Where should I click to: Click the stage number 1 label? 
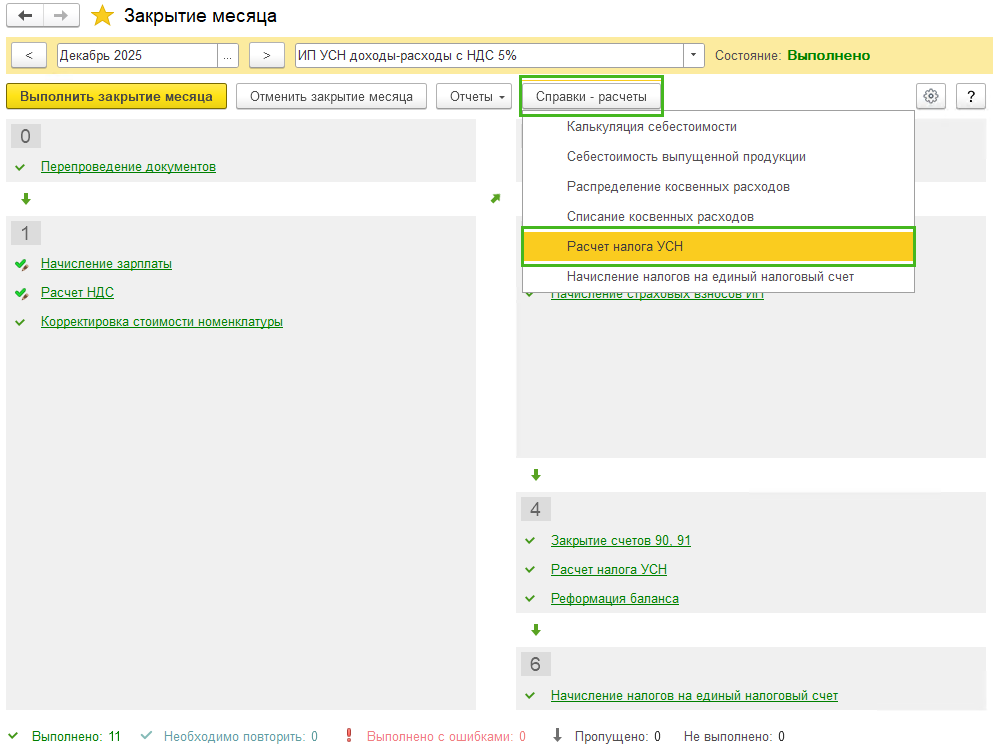[x=25, y=233]
